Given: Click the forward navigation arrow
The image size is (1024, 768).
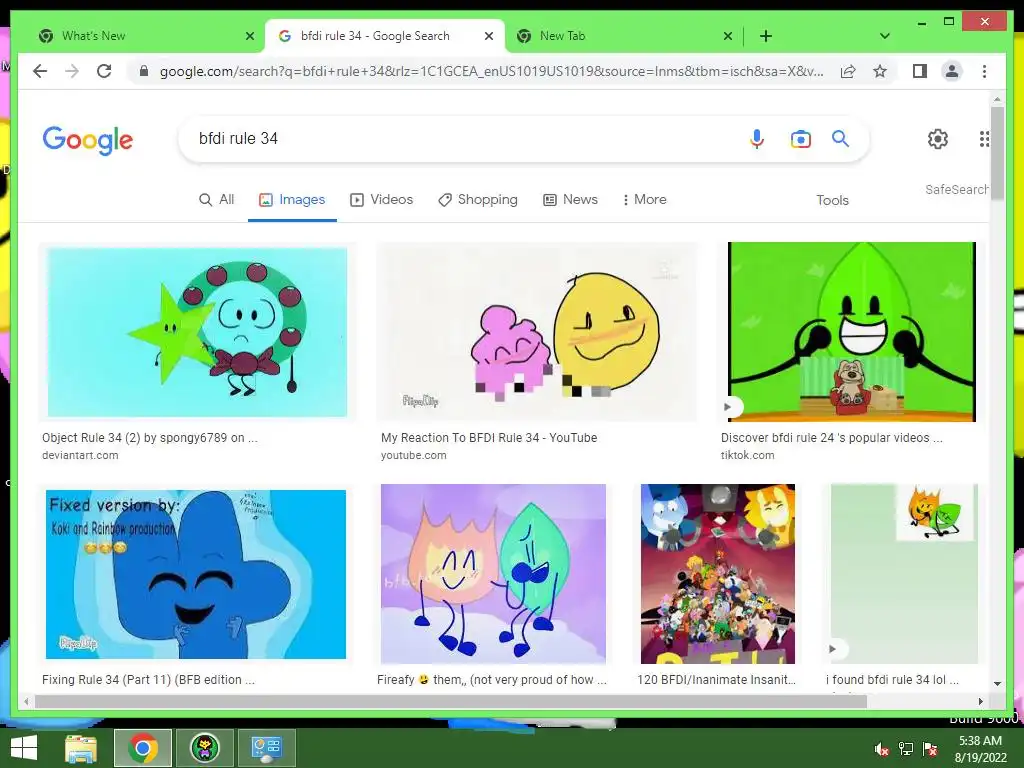Looking at the screenshot, I should pyautogui.click(x=72, y=71).
